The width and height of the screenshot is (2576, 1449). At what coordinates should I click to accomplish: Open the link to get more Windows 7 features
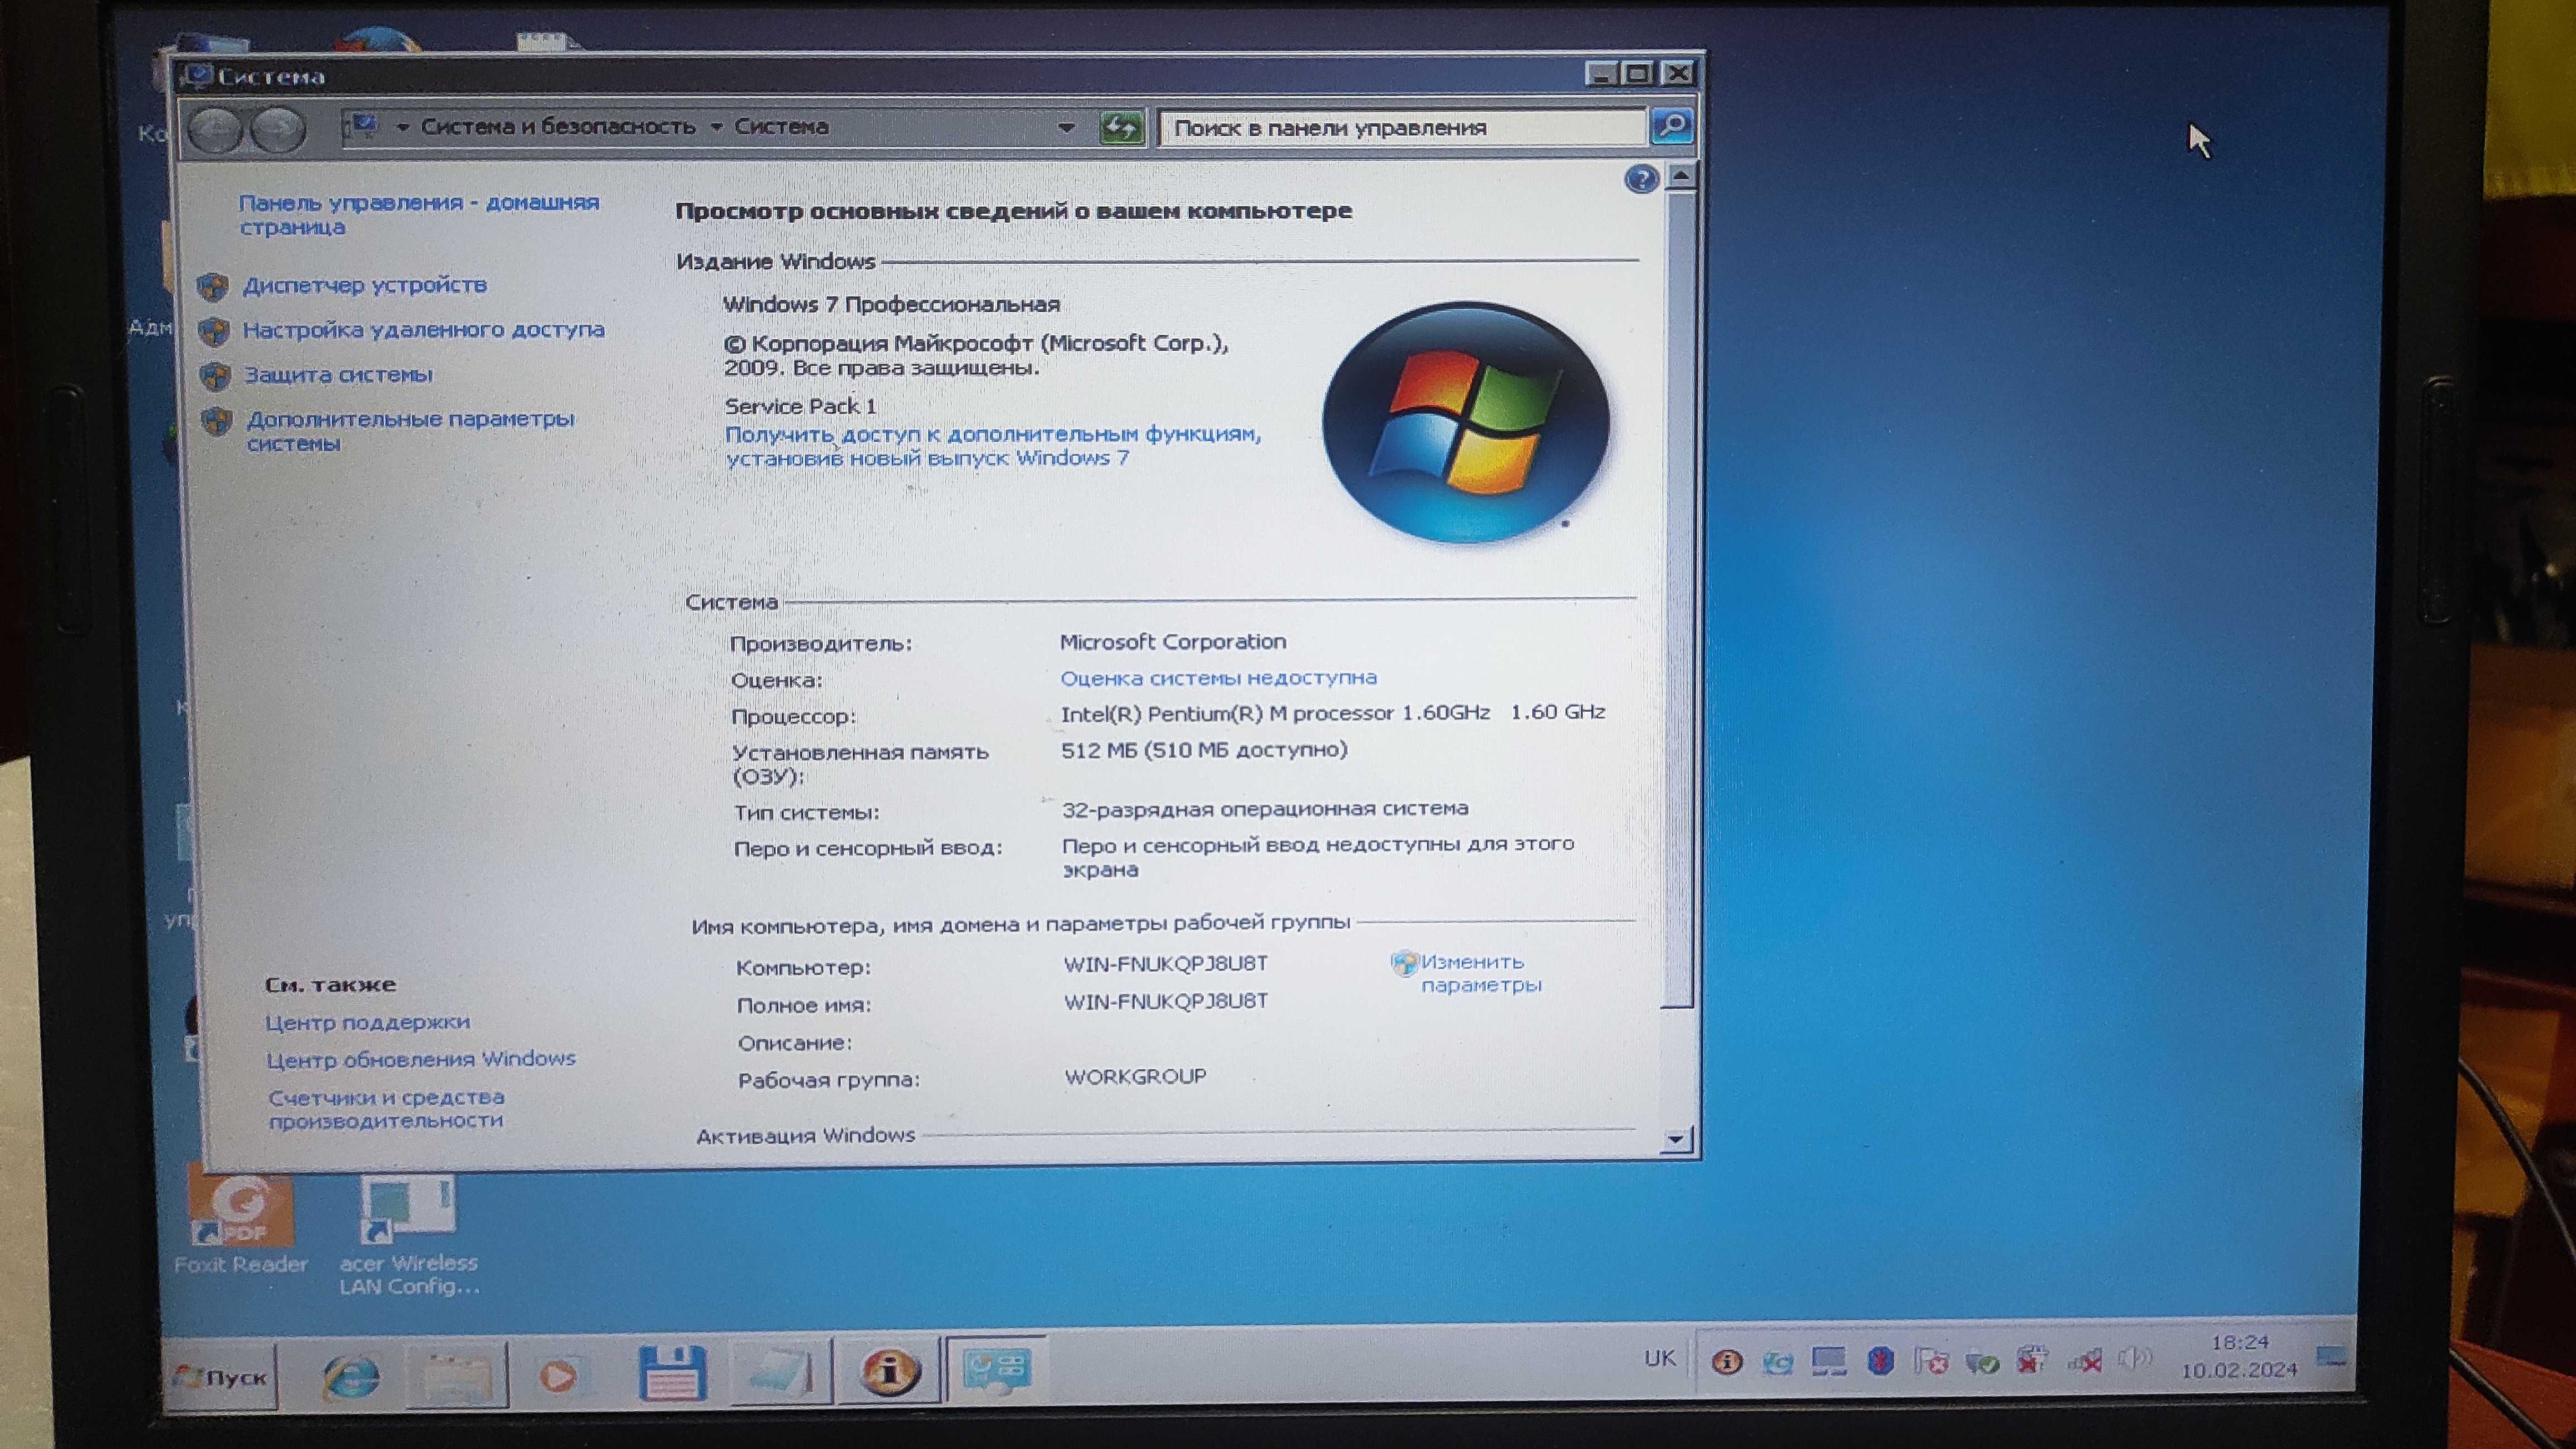tap(993, 446)
